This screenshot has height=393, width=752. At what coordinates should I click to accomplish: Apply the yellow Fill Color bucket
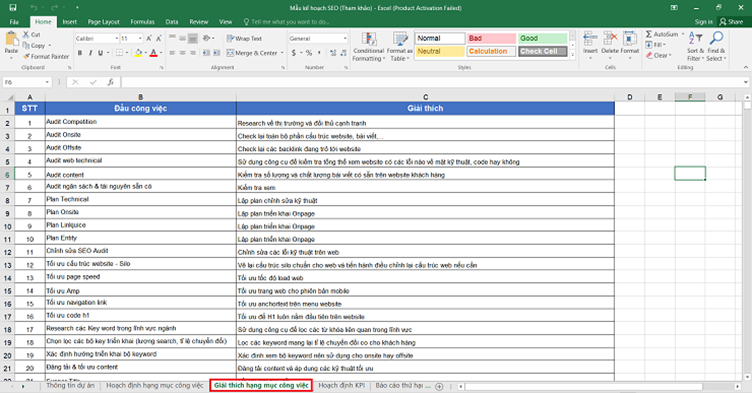point(138,53)
